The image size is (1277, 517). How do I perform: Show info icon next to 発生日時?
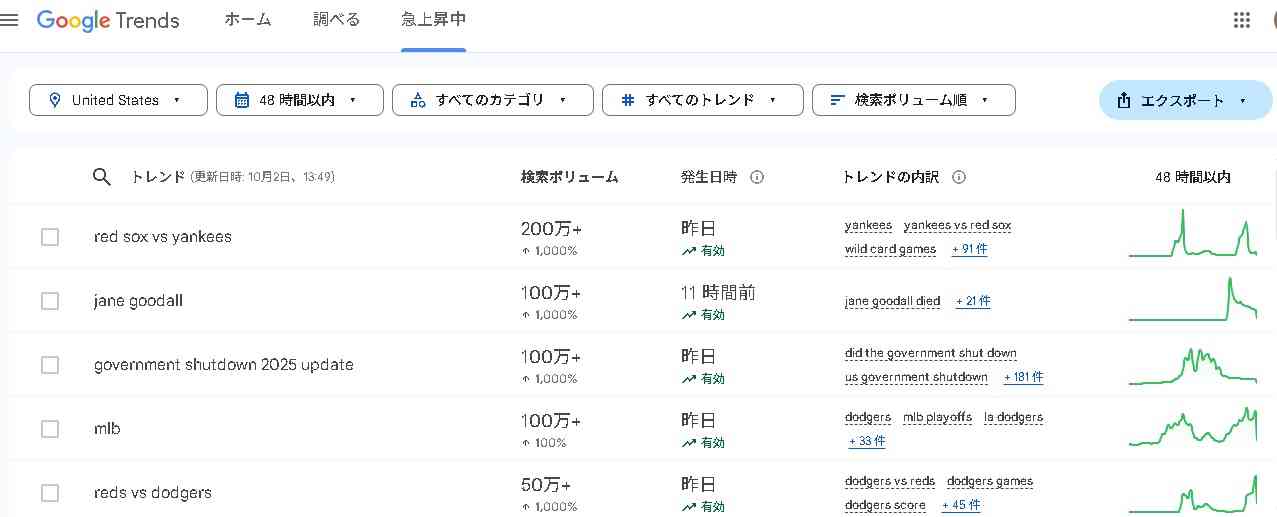(757, 177)
